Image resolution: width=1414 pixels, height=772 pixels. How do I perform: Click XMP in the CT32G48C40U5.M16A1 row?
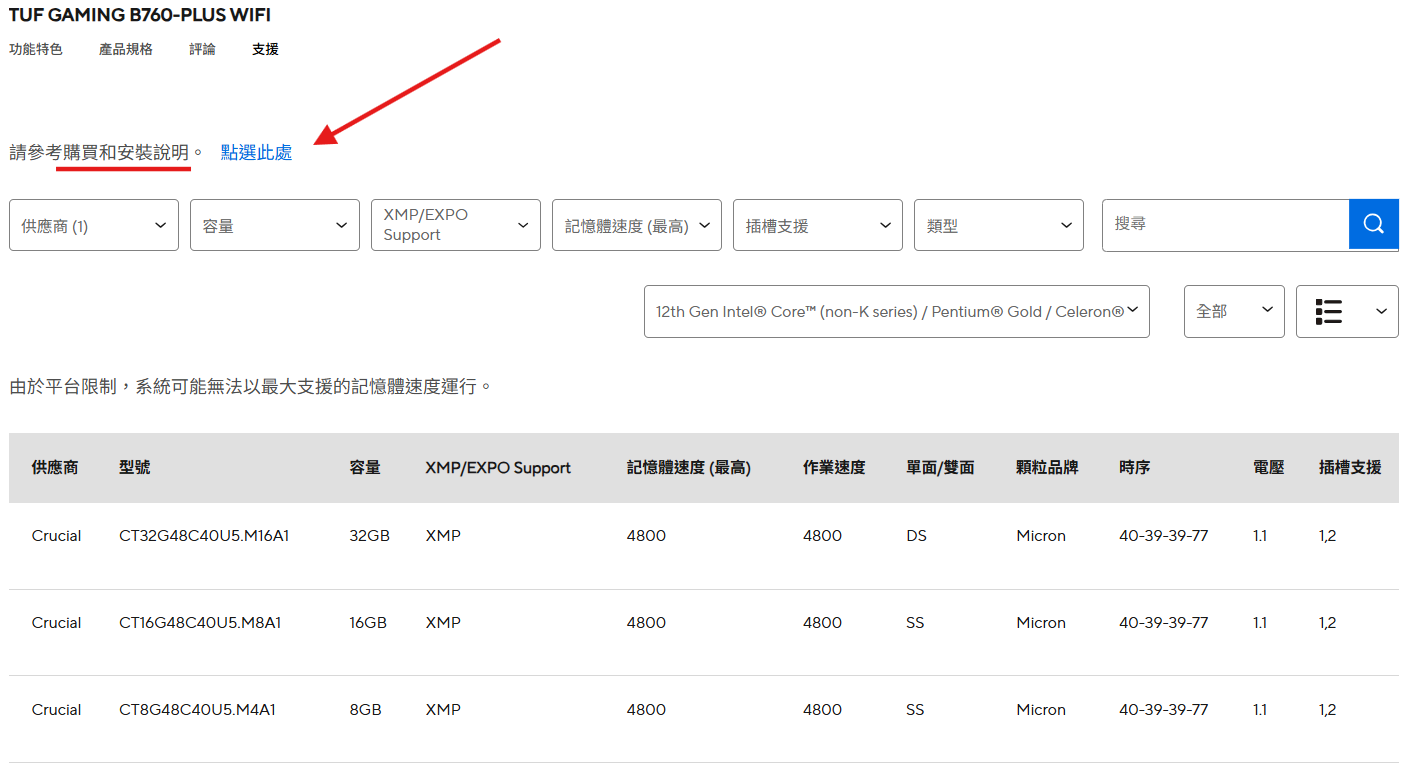pyautogui.click(x=443, y=536)
